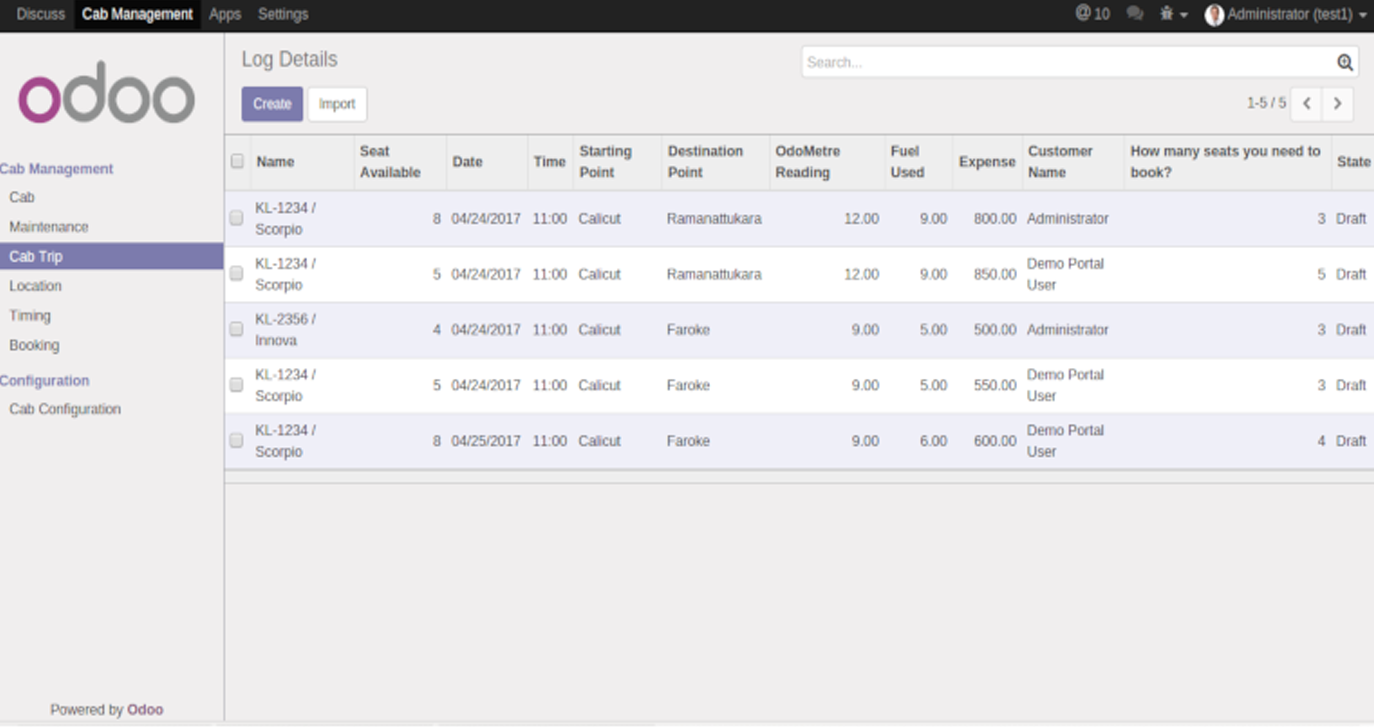Click the 500.00 expense cell
Screen dimensions: 1374x728
[x=995, y=329]
